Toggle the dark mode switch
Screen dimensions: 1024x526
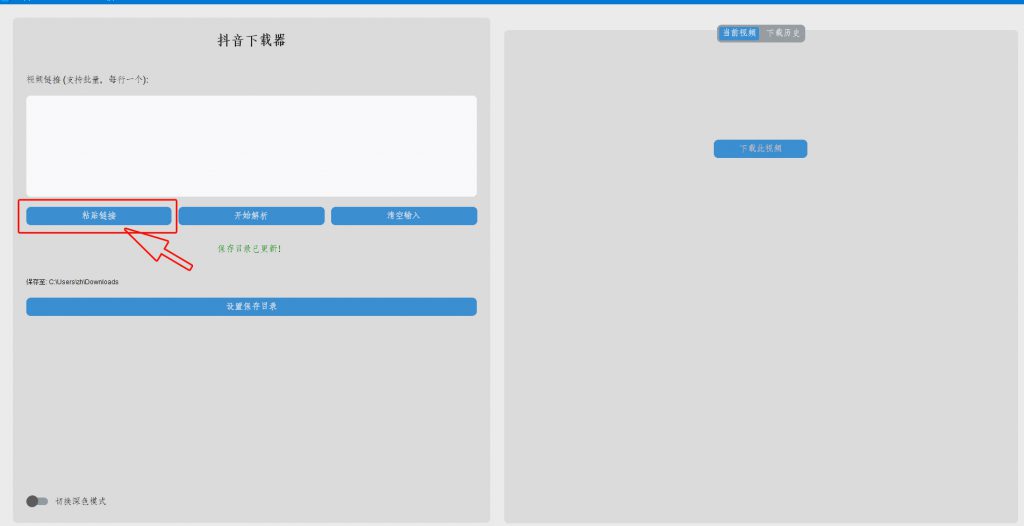(37, 501)
